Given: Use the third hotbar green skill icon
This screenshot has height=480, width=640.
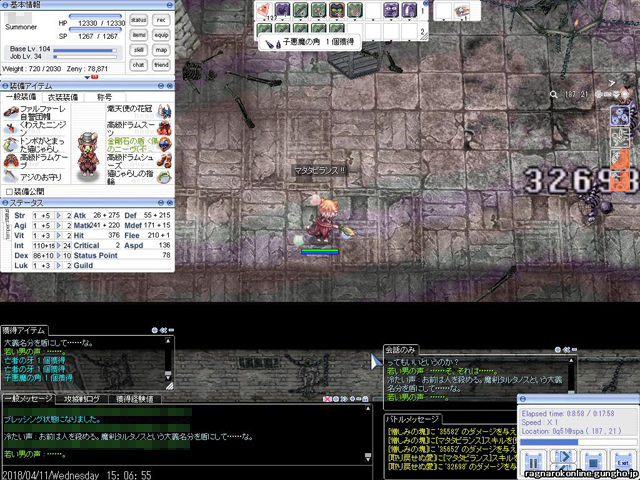Looking at the screenshot, I should click(x=300, y=10).
